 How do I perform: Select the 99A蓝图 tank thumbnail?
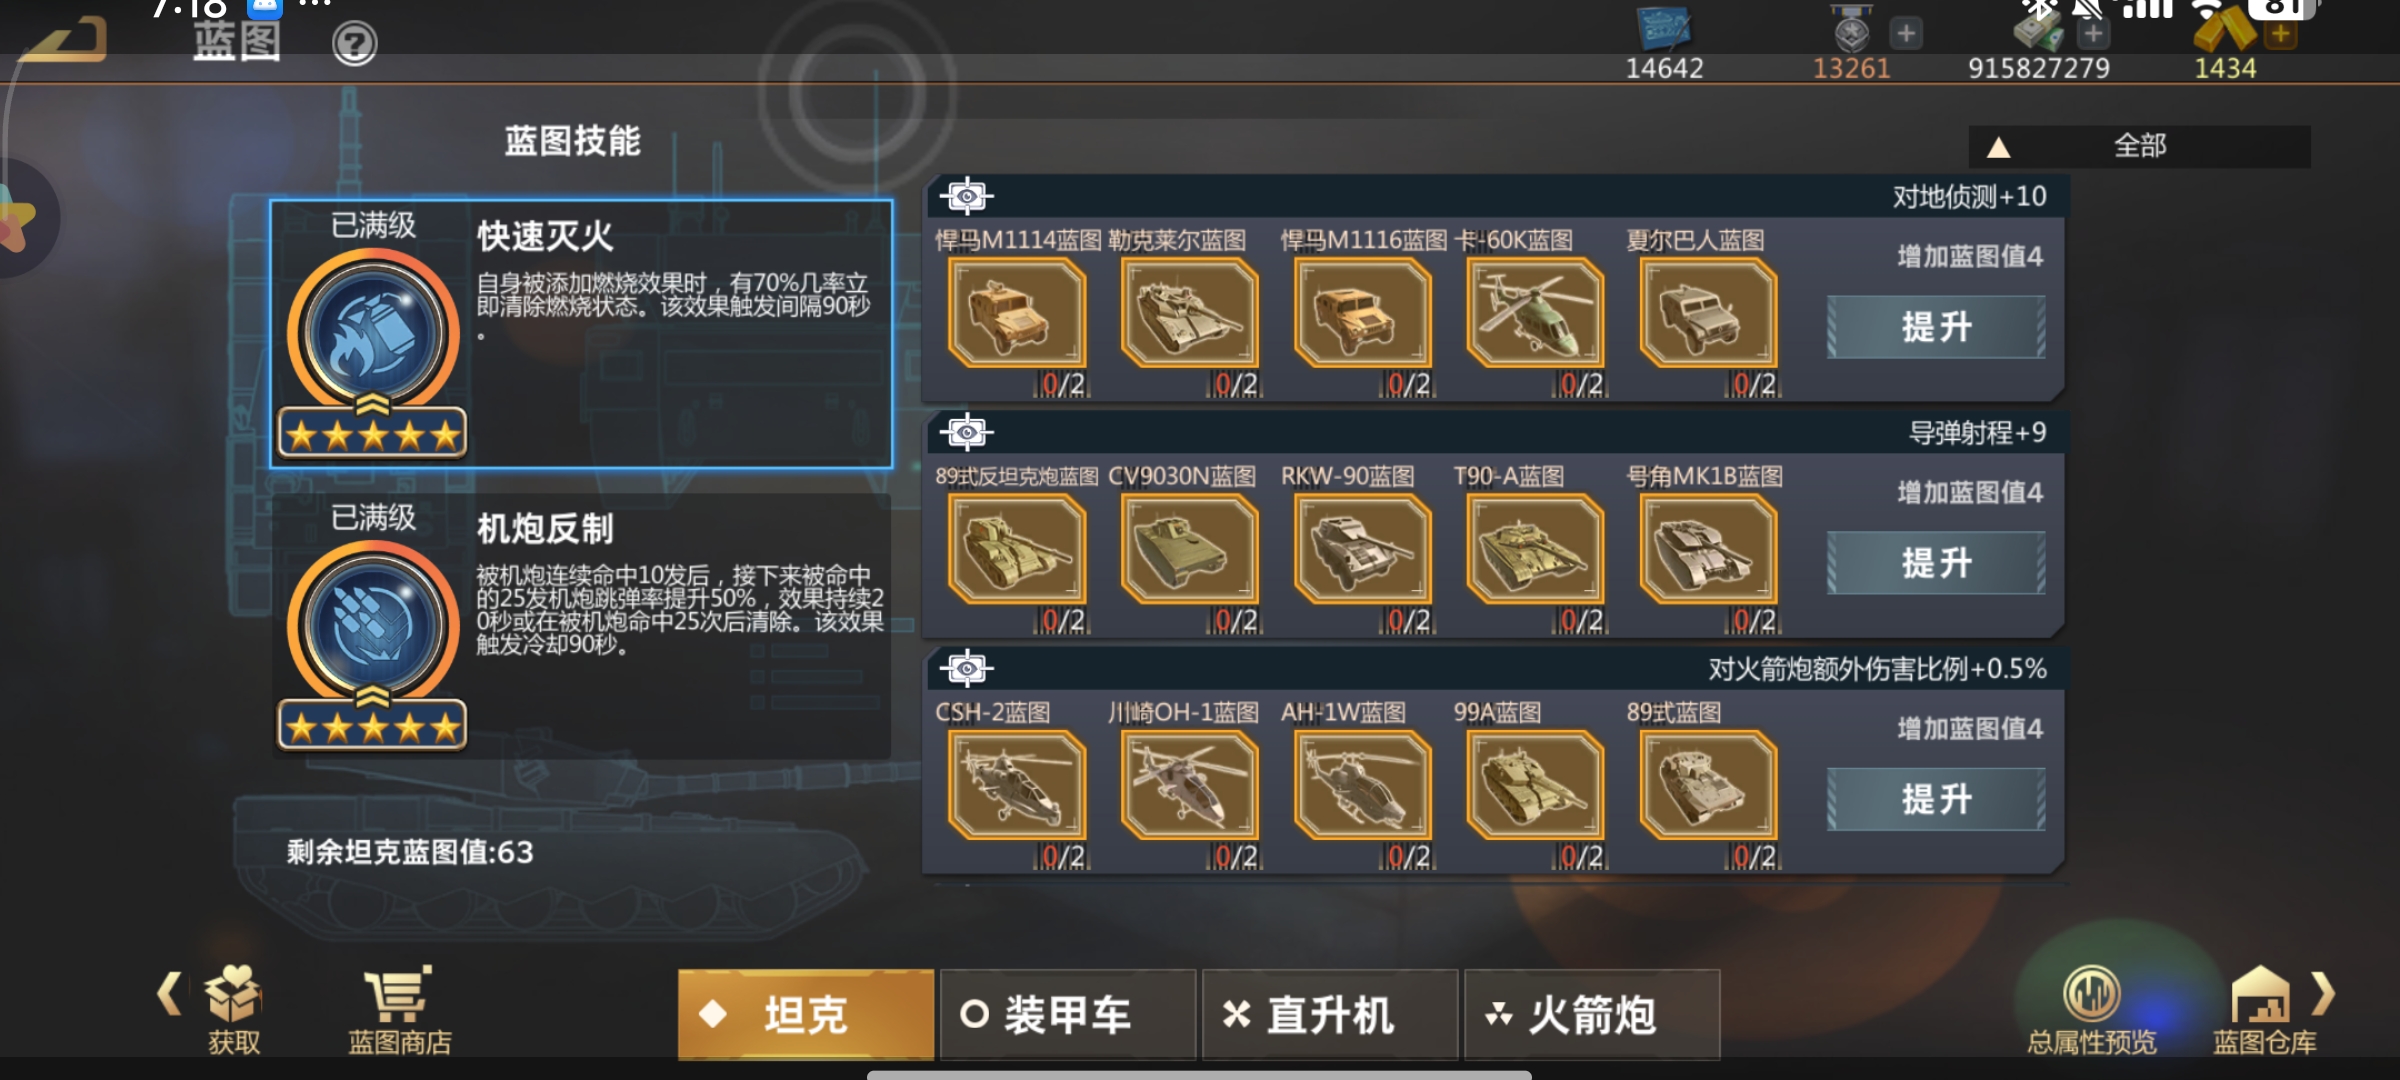[x=1535, y=785]
